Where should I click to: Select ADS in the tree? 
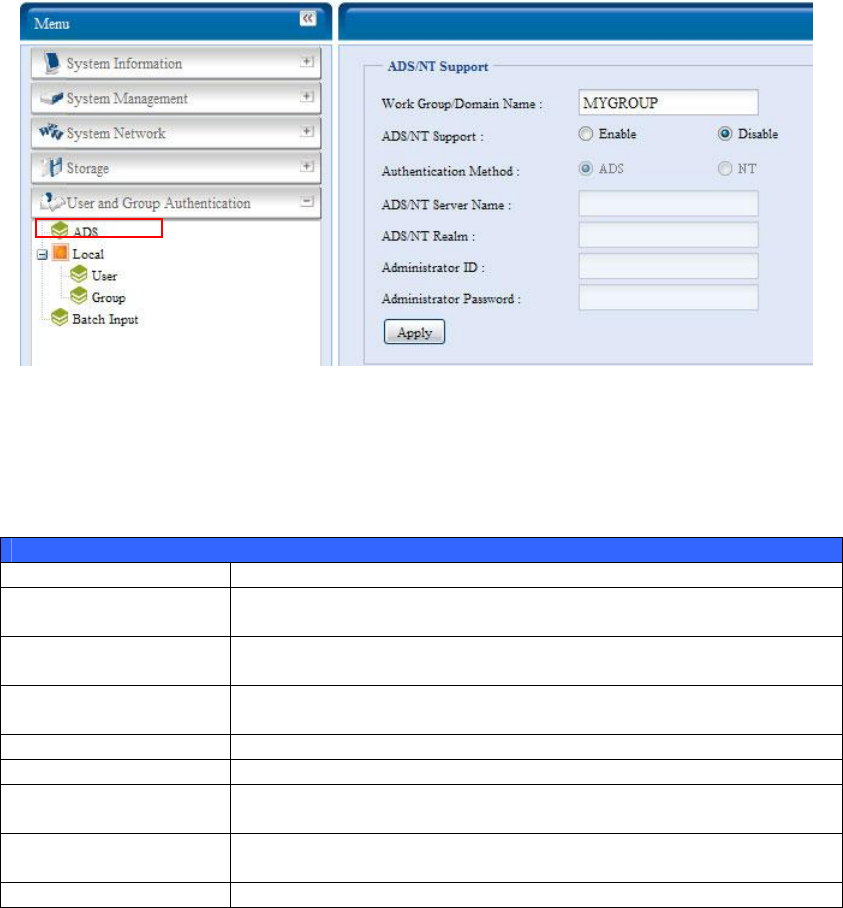point(85,232)
